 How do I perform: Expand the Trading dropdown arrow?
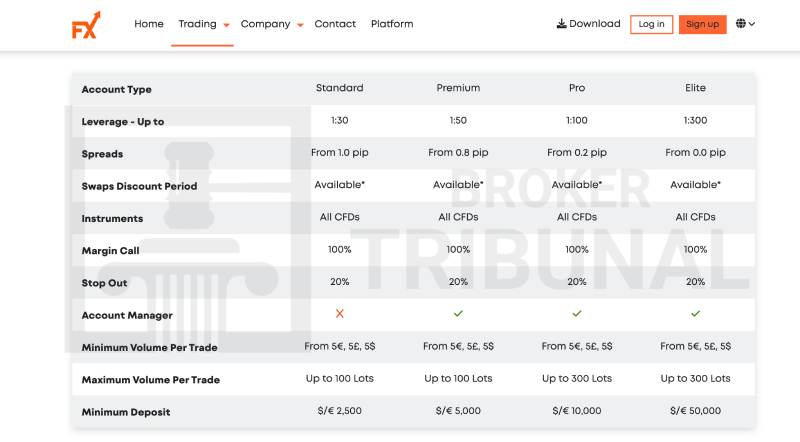[x=227, y=25]
